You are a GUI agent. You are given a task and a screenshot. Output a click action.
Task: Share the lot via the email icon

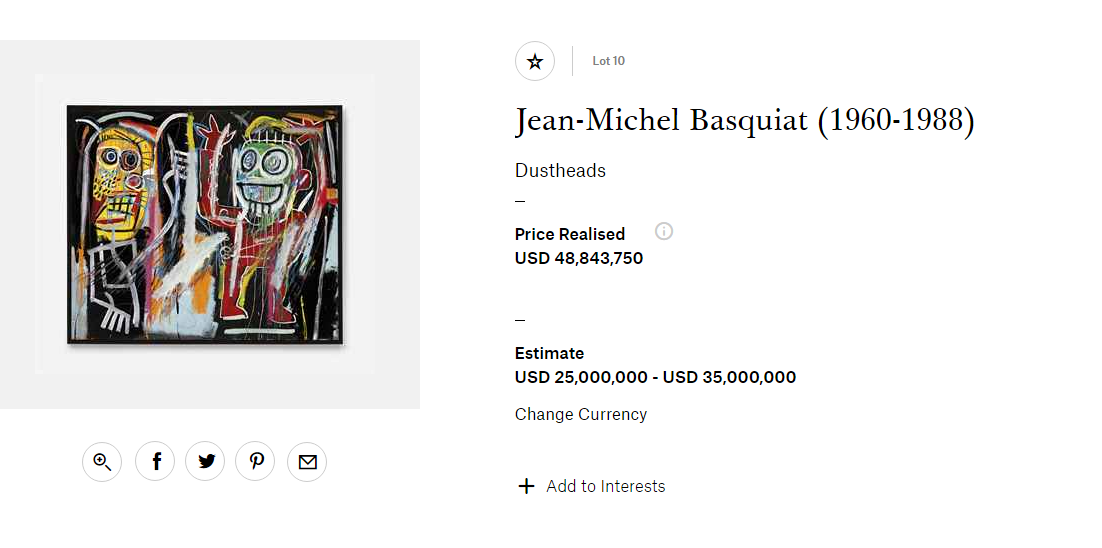[307, 461]
